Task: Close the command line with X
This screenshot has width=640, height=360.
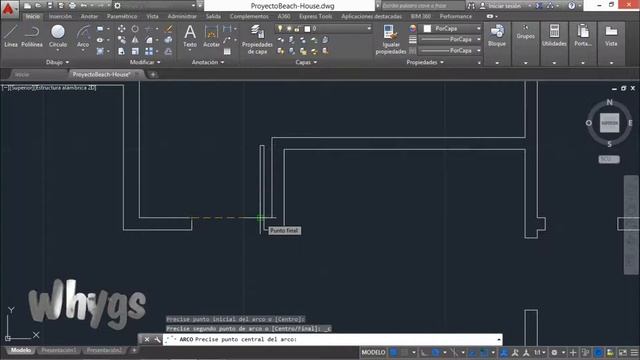Action: click(147, 340)
